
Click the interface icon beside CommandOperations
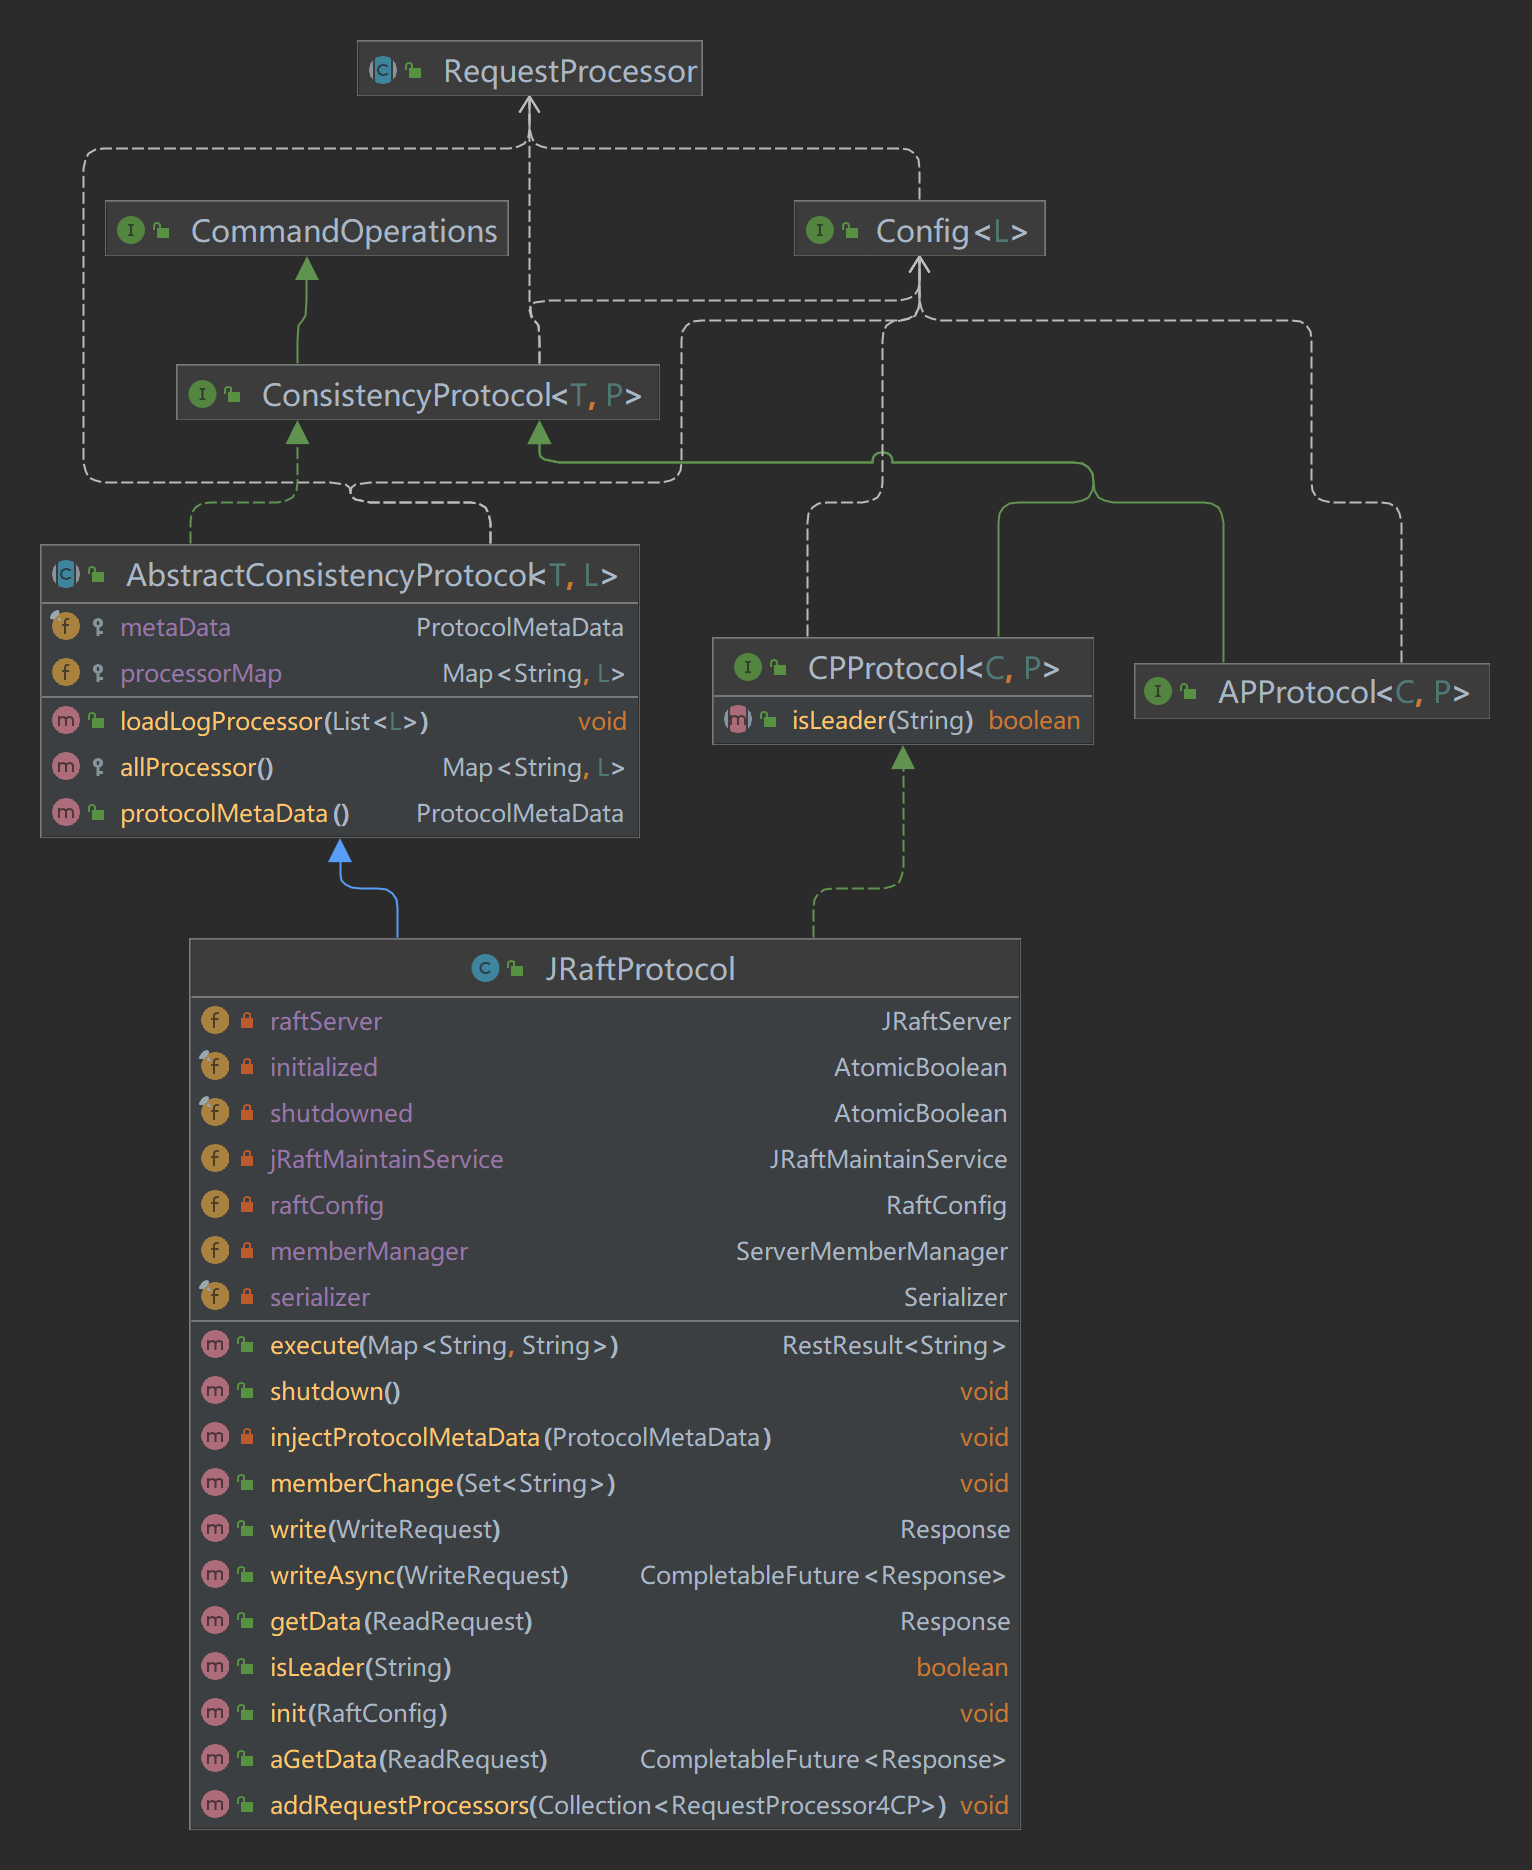[131, 230]
